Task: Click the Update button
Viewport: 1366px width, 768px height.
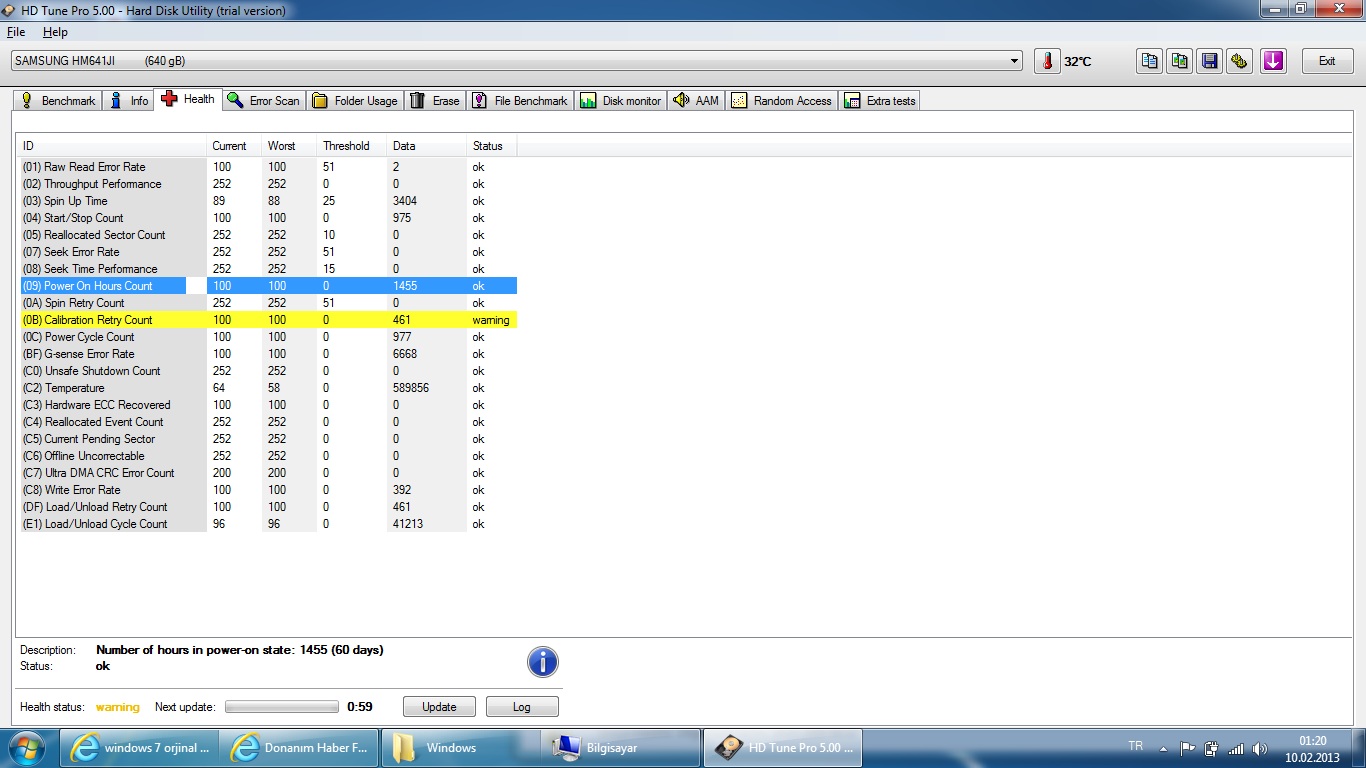Action: pos(439,706)
